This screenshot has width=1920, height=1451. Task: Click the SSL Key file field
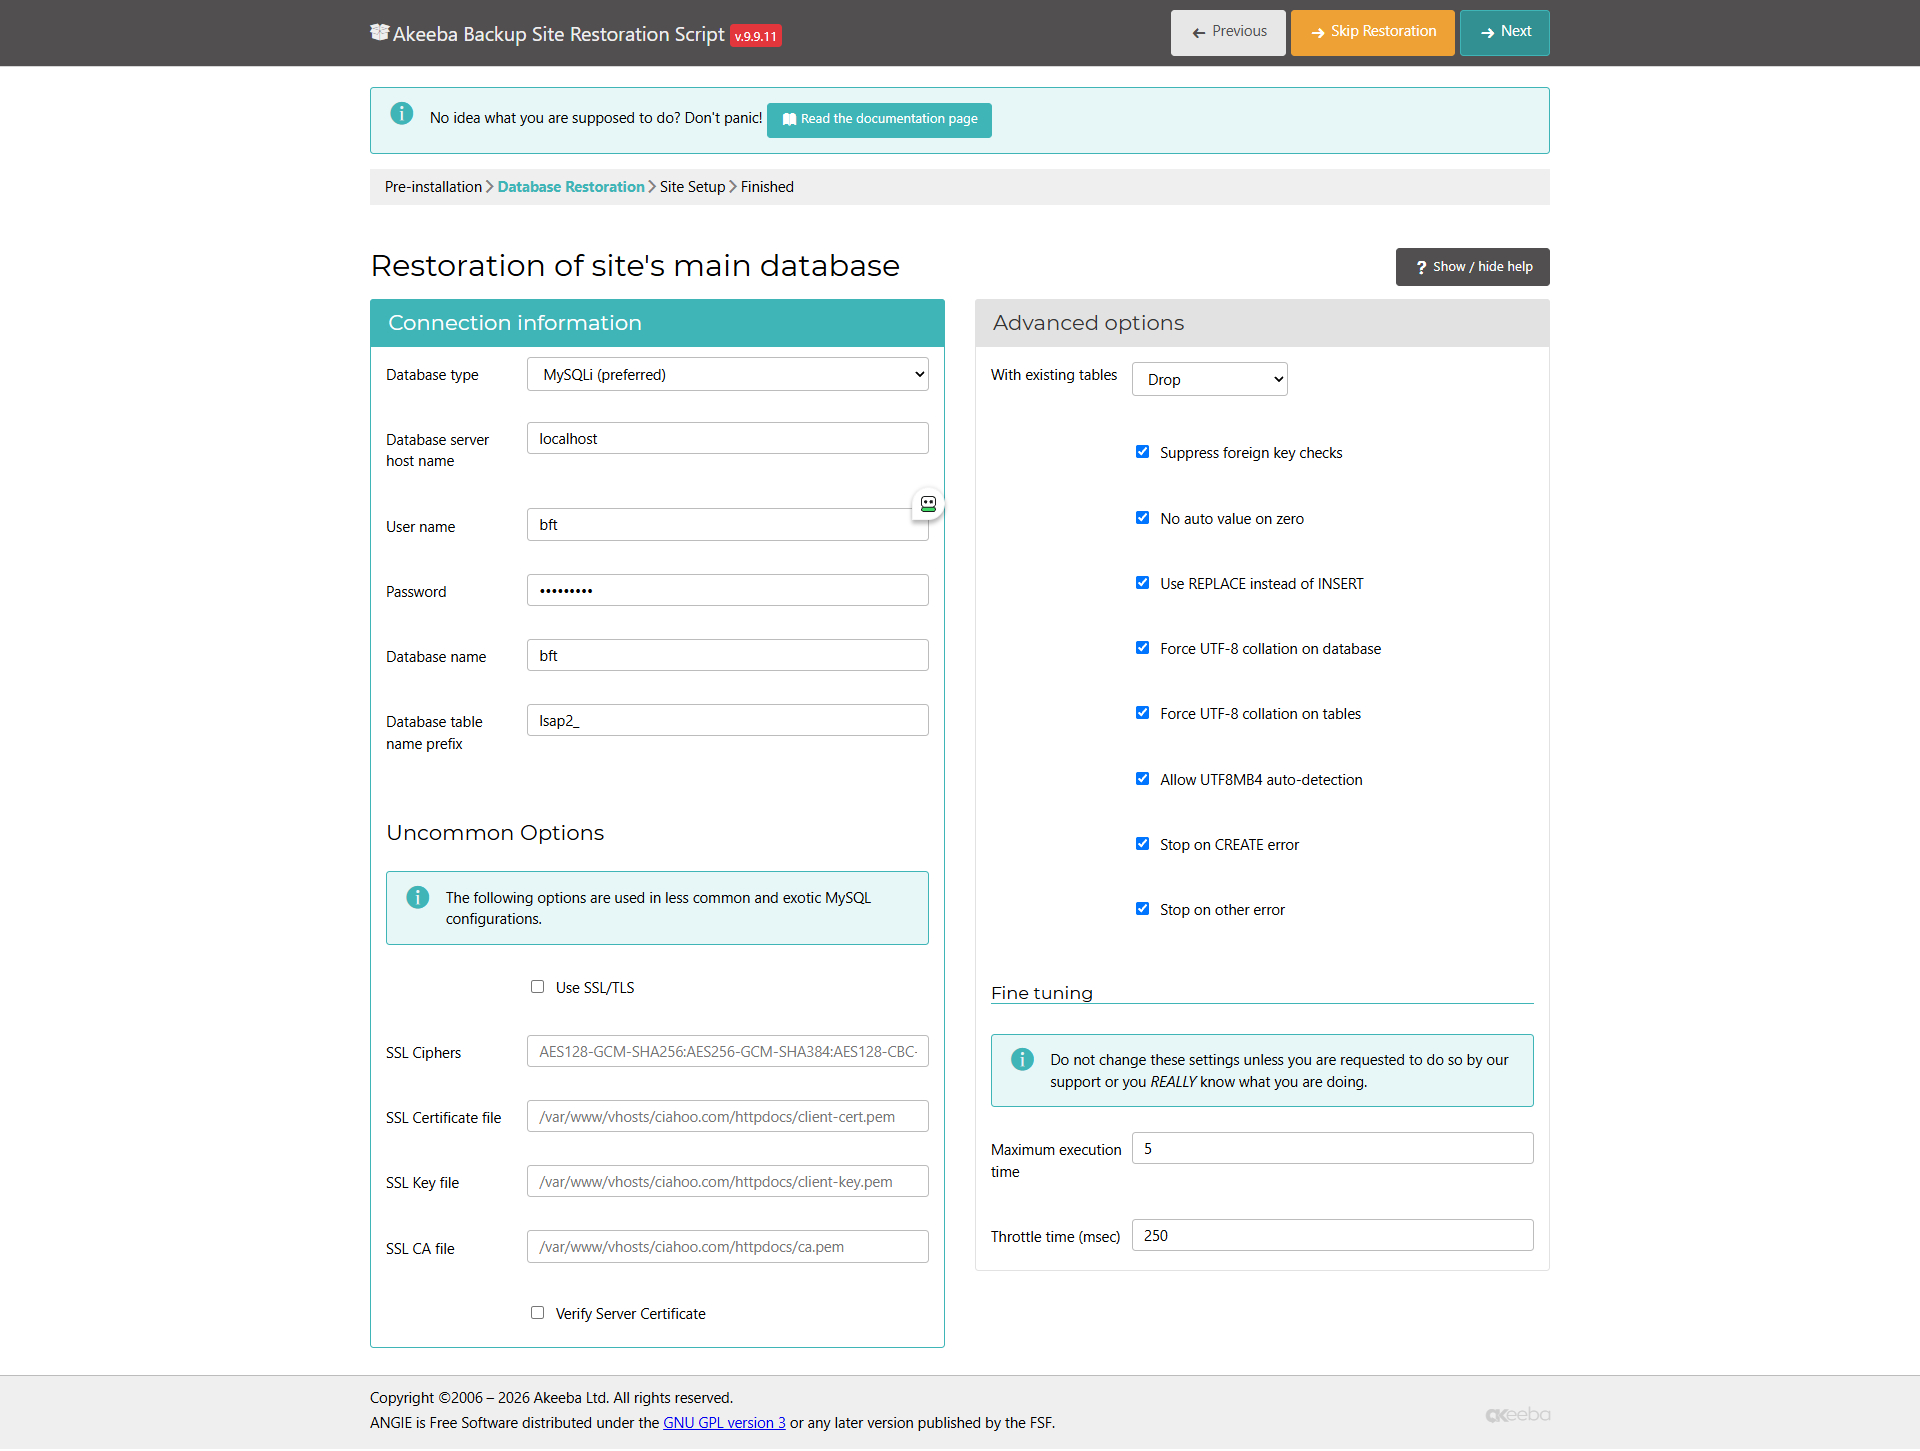(x=728, y=1182)
